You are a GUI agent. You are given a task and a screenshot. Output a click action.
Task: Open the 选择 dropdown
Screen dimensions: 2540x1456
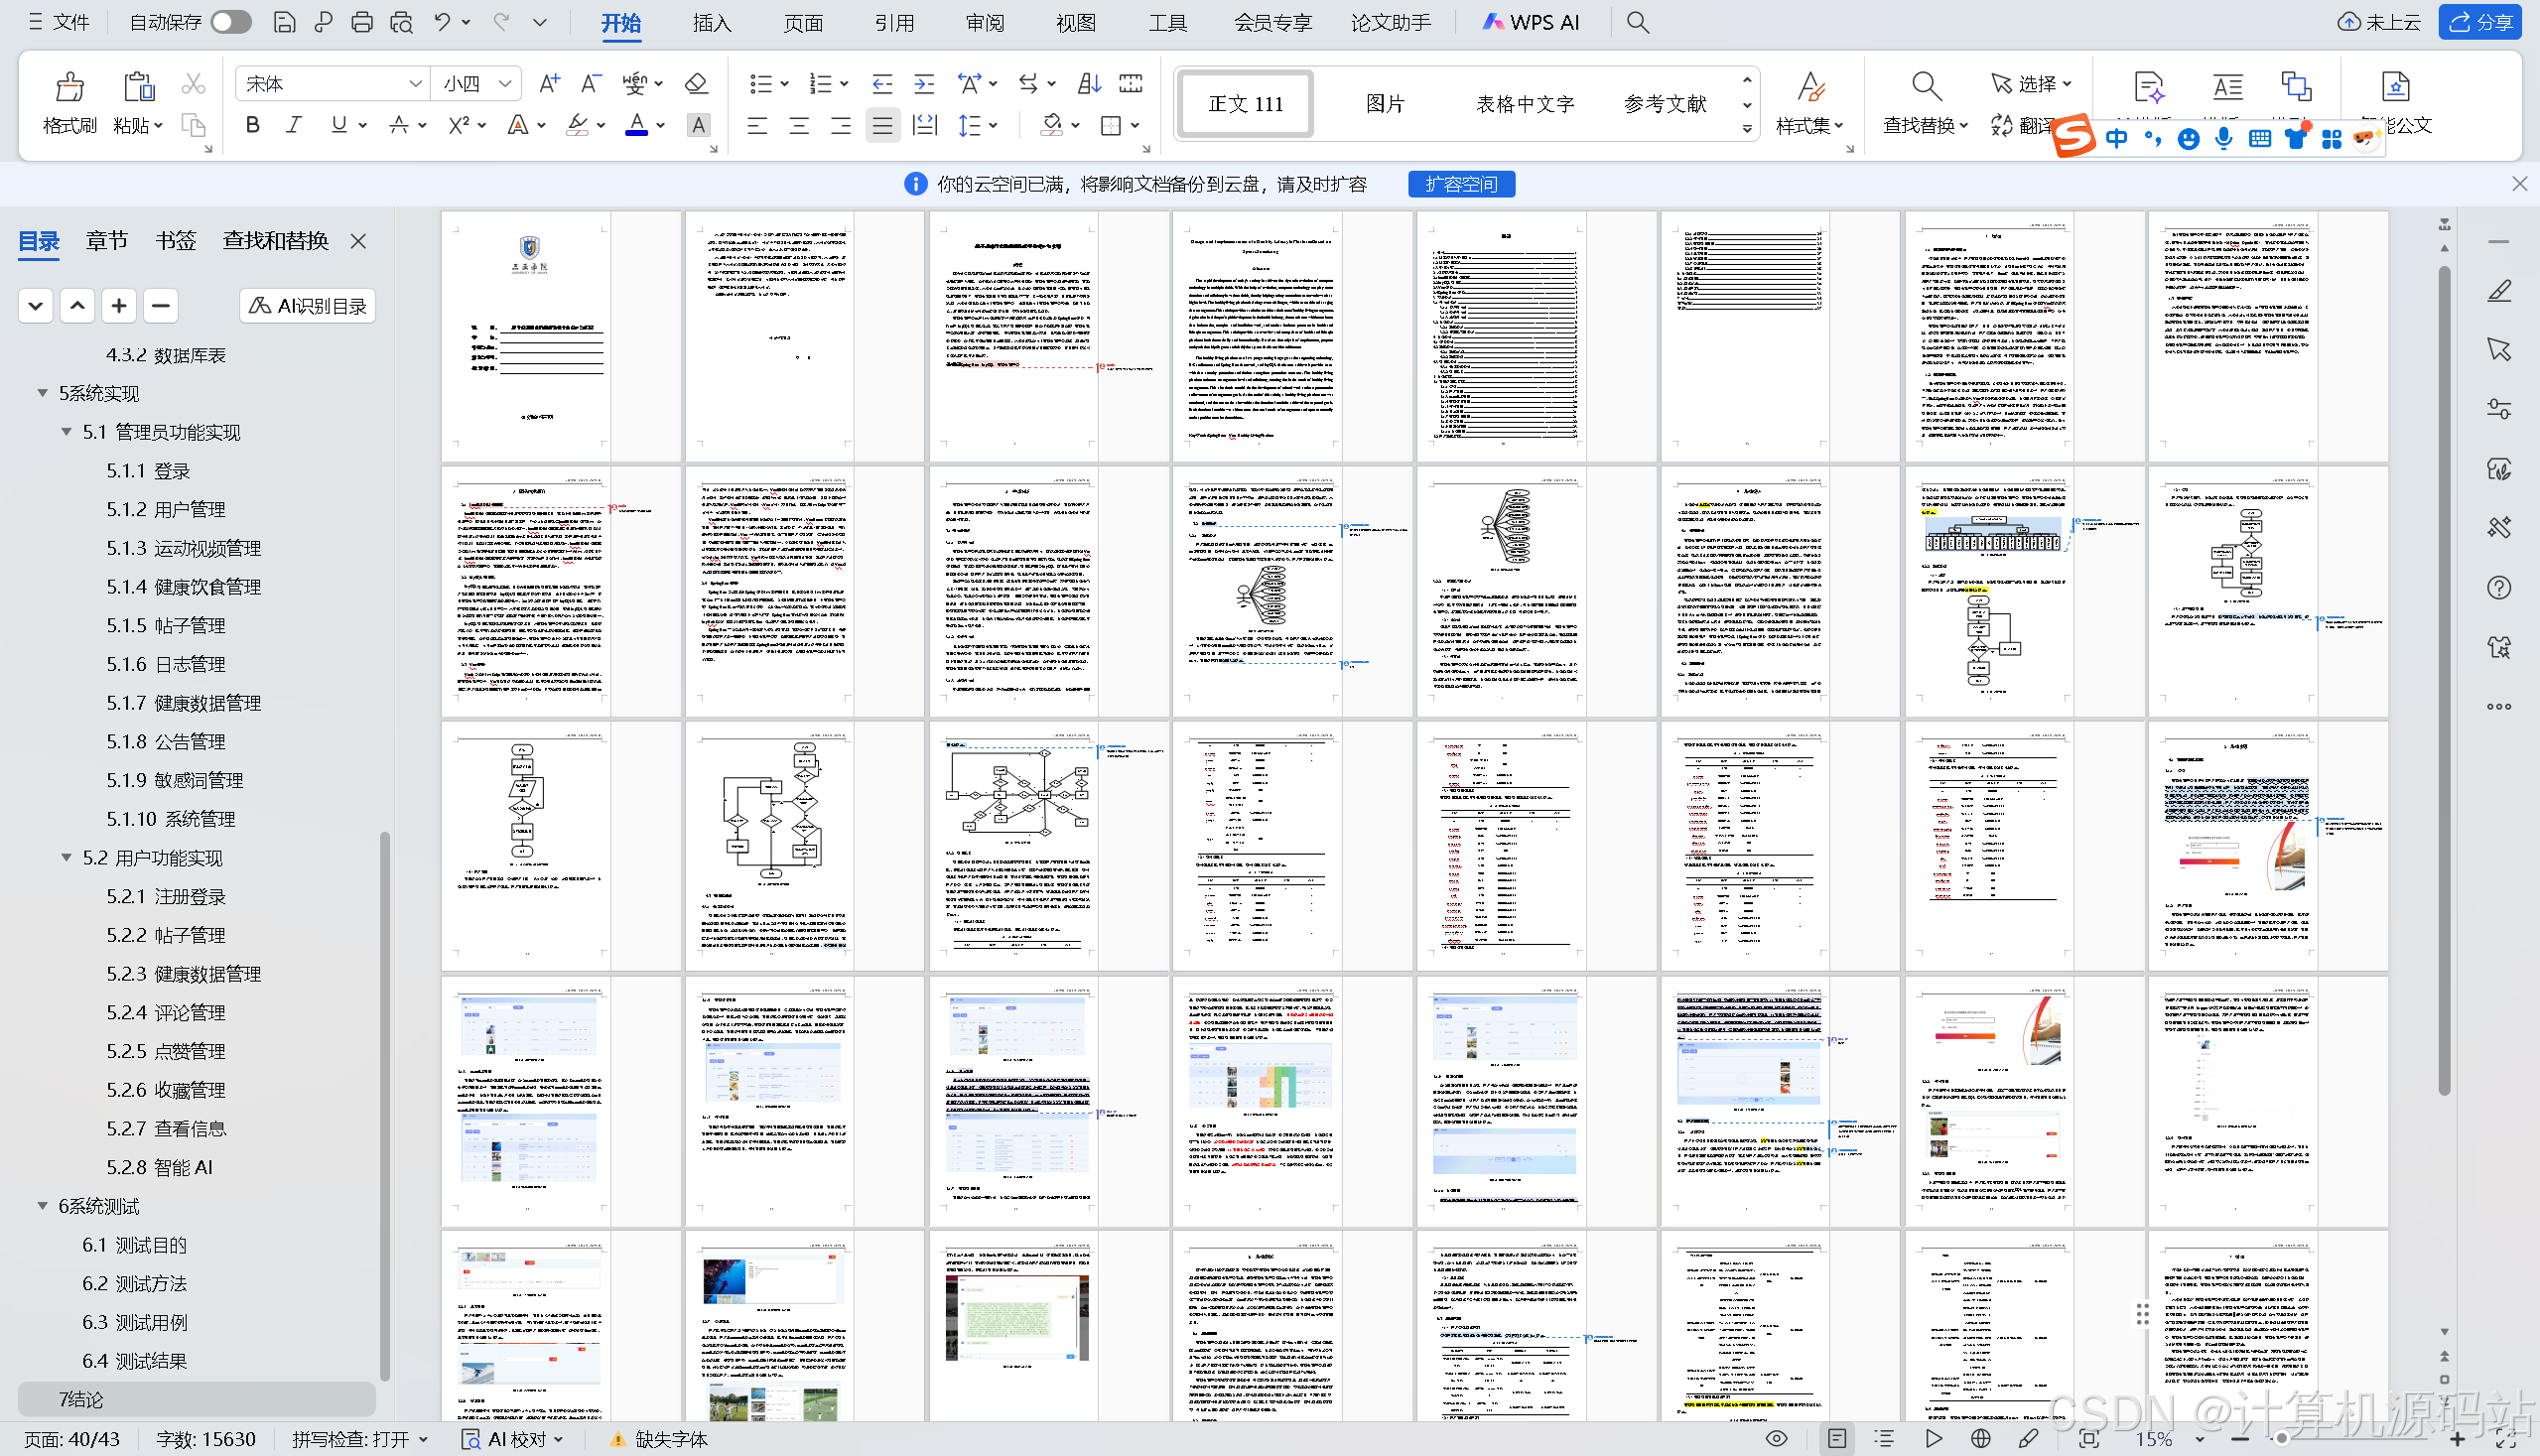tap(2031, 84)
